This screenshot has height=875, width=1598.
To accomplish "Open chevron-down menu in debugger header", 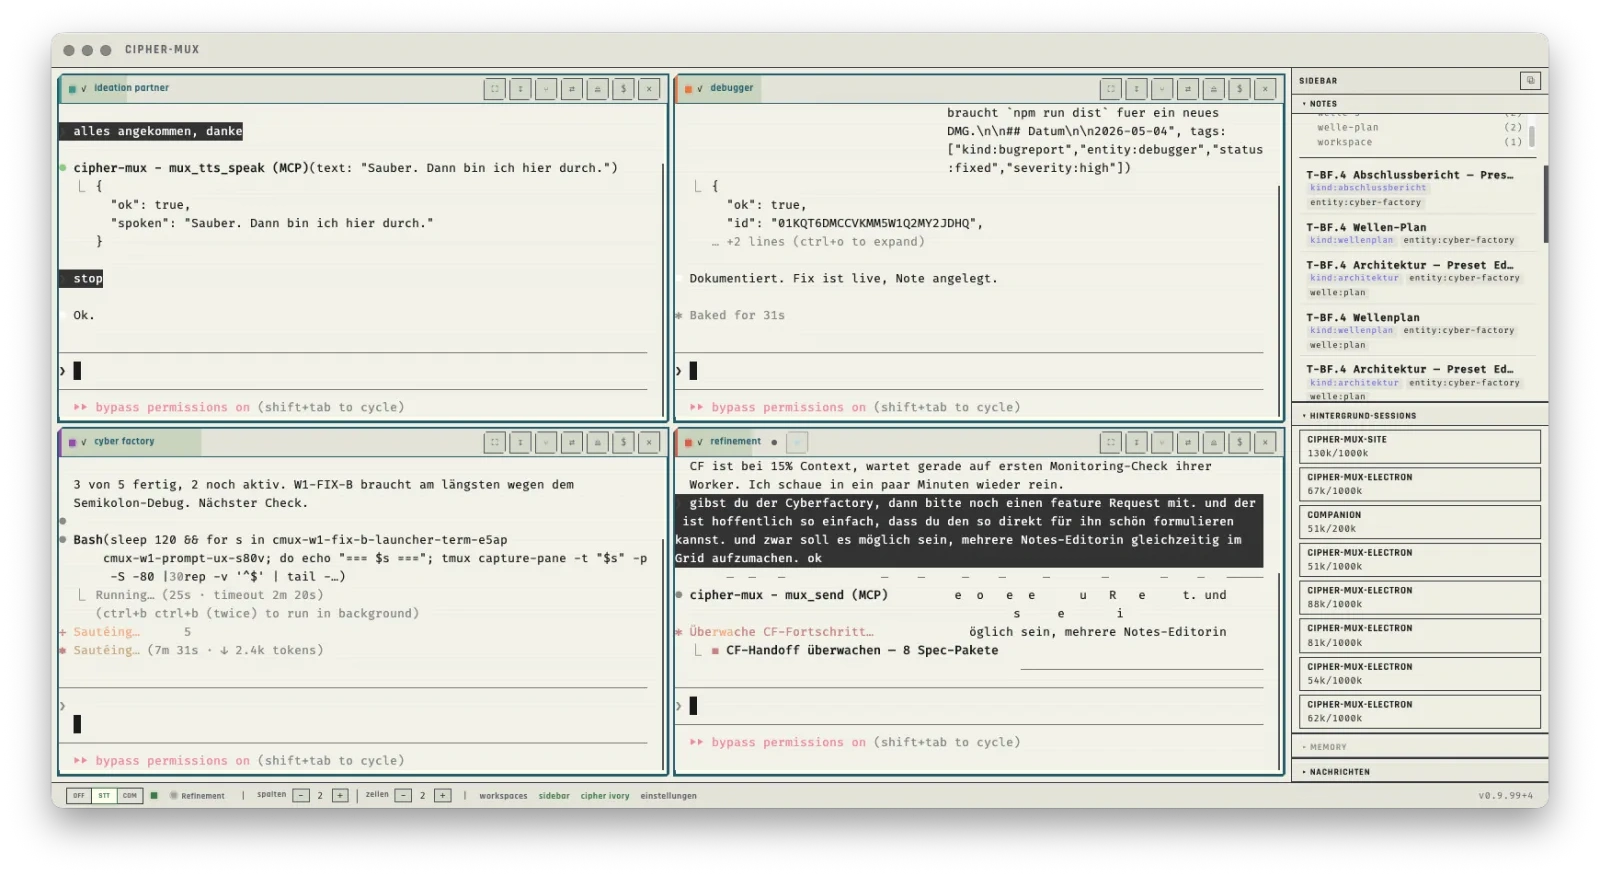I will 1162,89.
